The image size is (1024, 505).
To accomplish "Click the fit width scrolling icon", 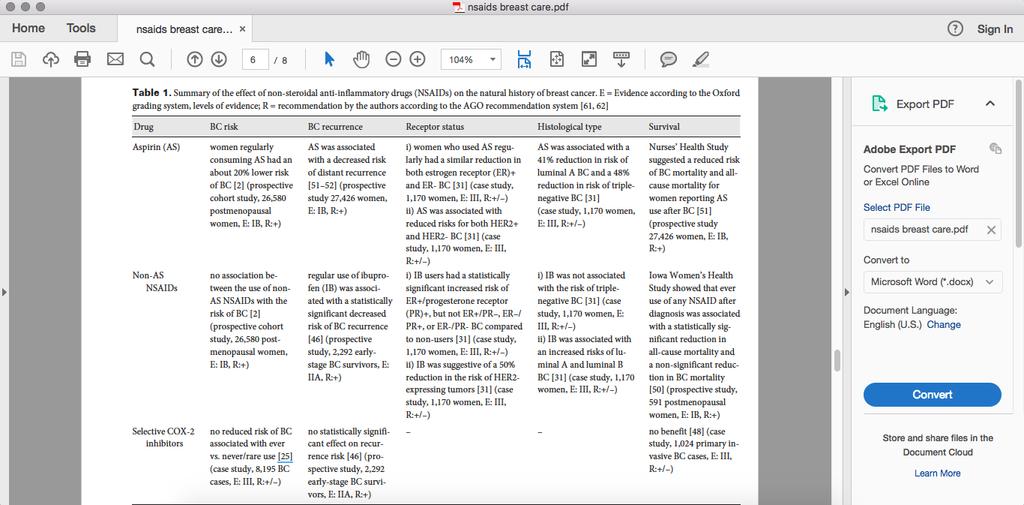I will (x=524, y=59).
